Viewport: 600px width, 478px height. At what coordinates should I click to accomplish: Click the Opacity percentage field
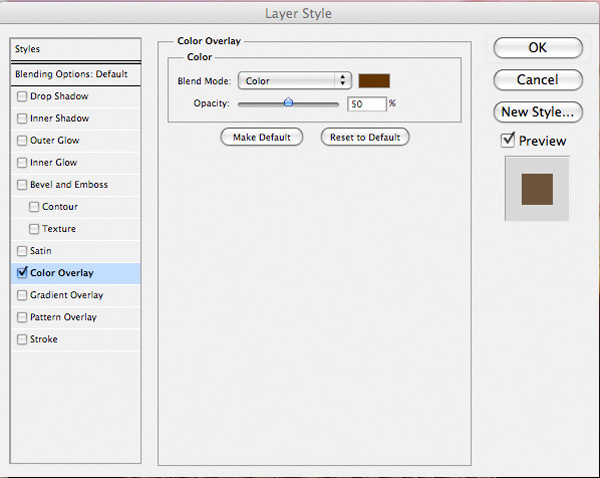click(367, 104)
